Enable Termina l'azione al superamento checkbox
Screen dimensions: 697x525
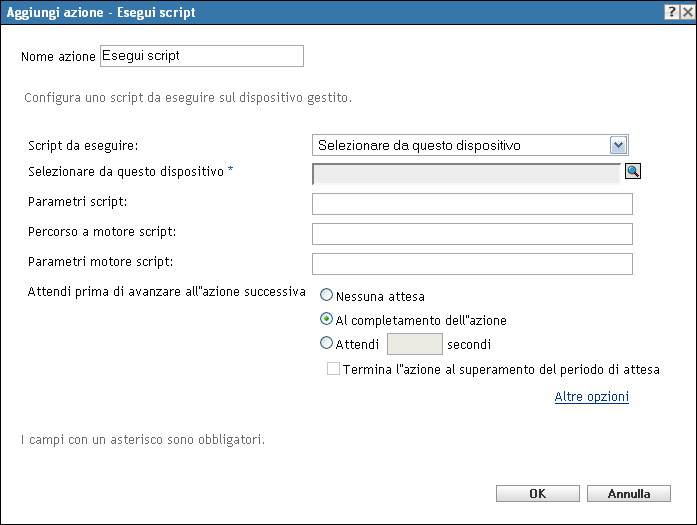pyautogui.click(x=333, y=369)
